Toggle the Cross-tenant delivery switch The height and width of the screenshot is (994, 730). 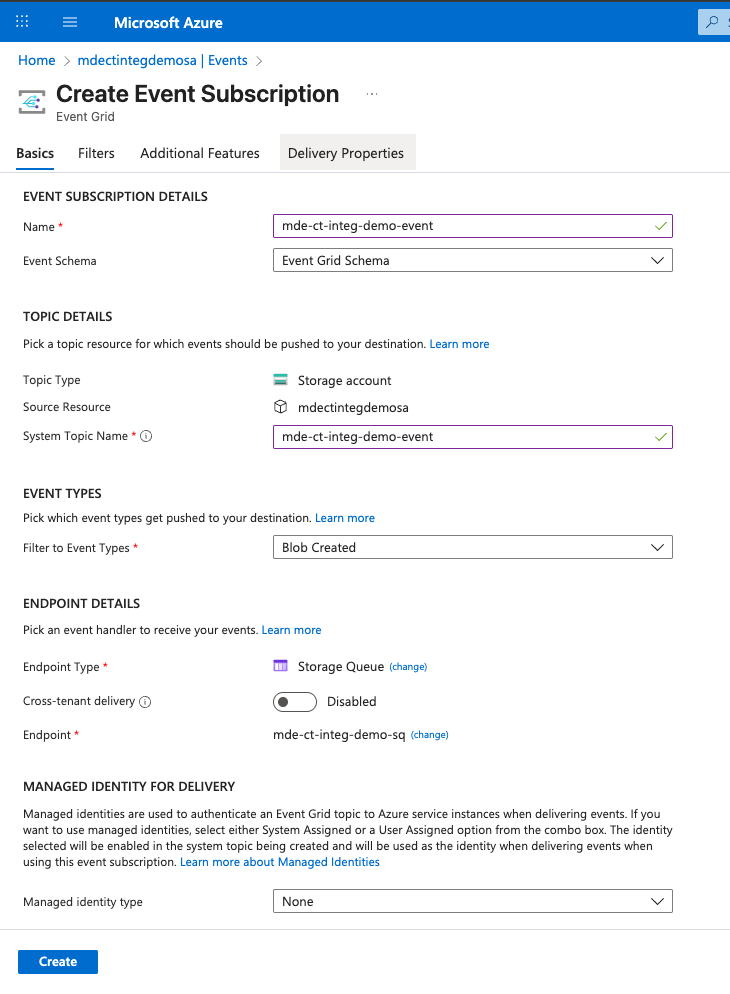pyautogui.click(x=294, y=702)
